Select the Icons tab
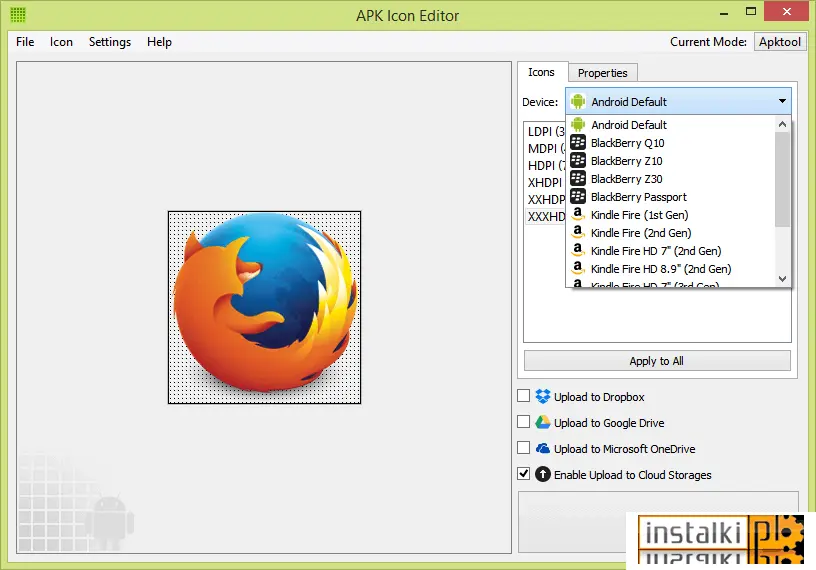The width and height of the screenshot is (816, 570). (541, 72)
